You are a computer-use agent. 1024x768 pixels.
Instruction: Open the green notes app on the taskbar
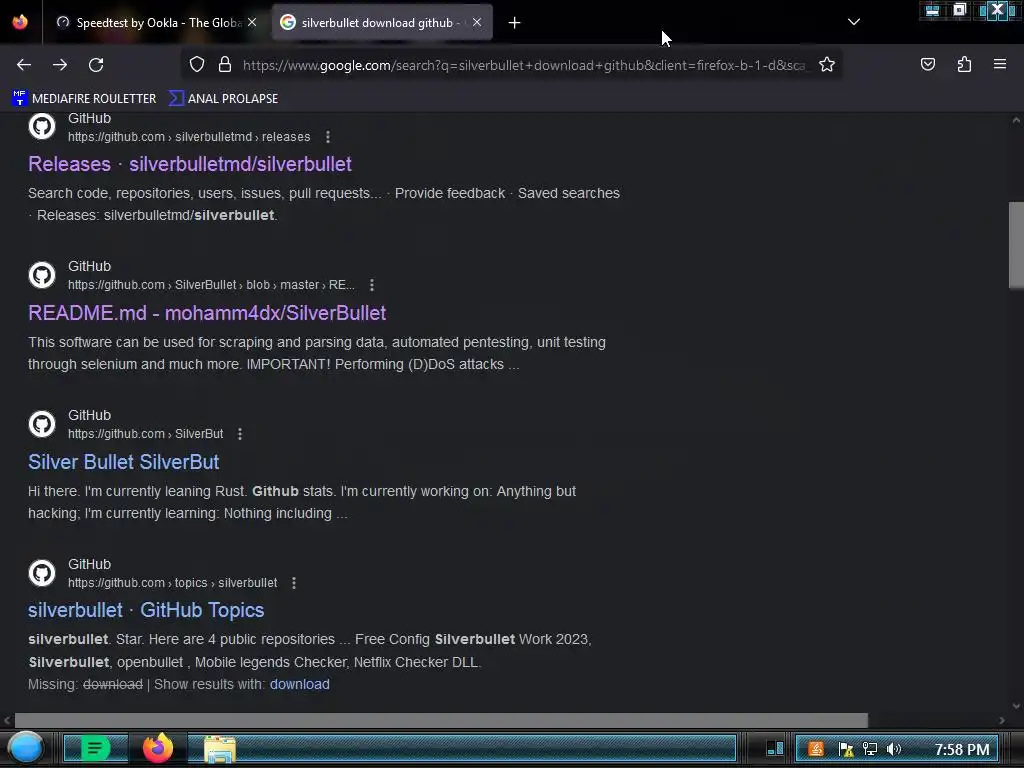tap(95, 748)
